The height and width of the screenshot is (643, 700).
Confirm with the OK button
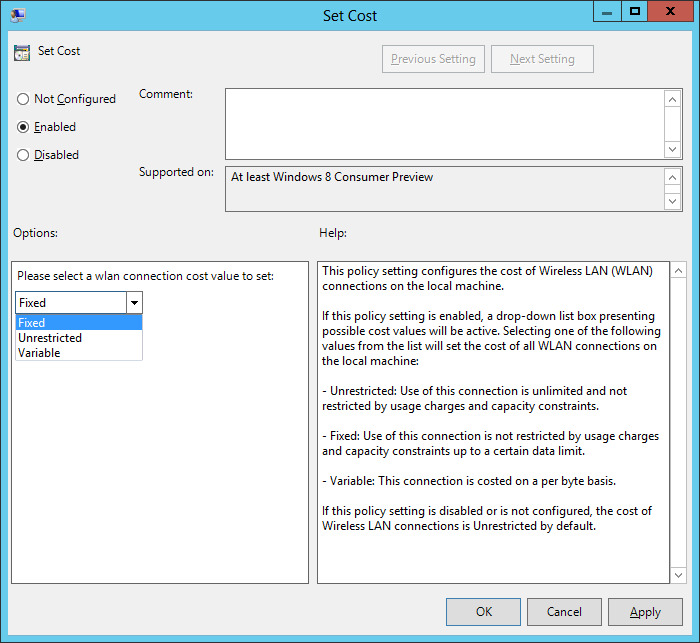483,612
